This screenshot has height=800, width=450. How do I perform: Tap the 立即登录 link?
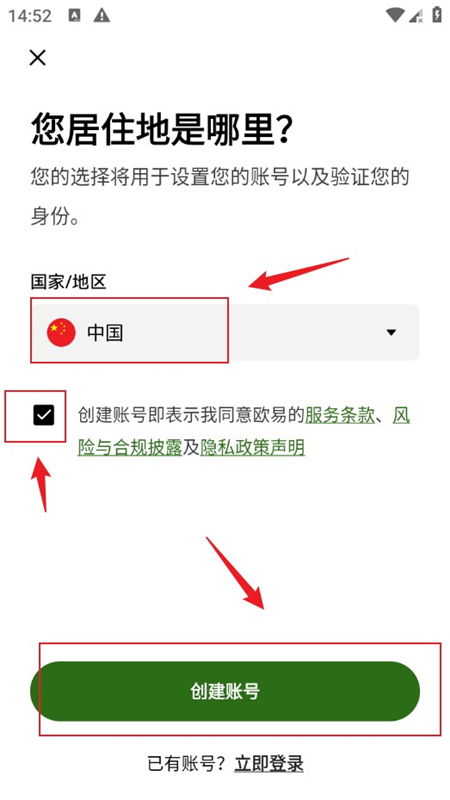coord(269,764)
